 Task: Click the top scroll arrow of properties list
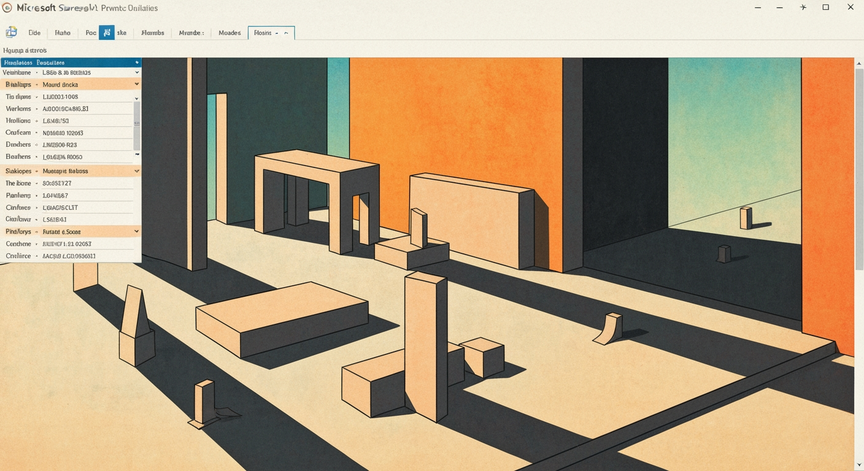(x=137, y=99)
